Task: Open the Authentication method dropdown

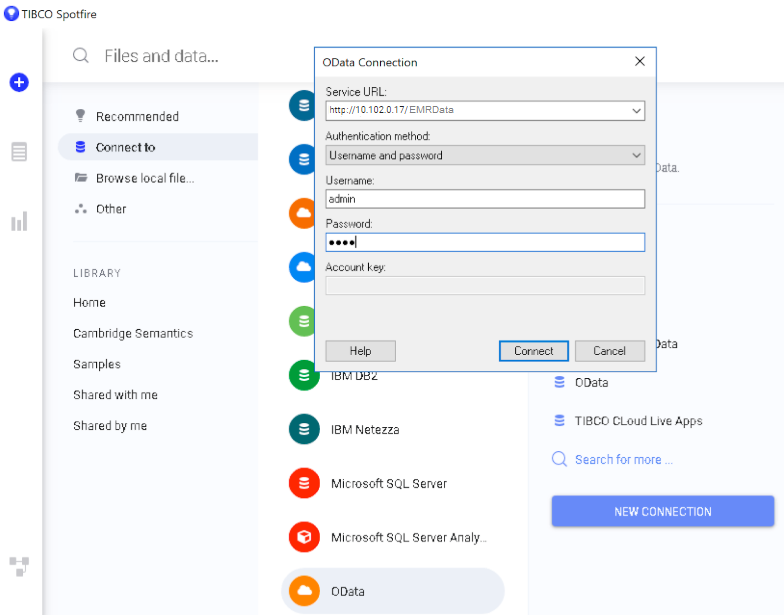Action: [485, 156]
